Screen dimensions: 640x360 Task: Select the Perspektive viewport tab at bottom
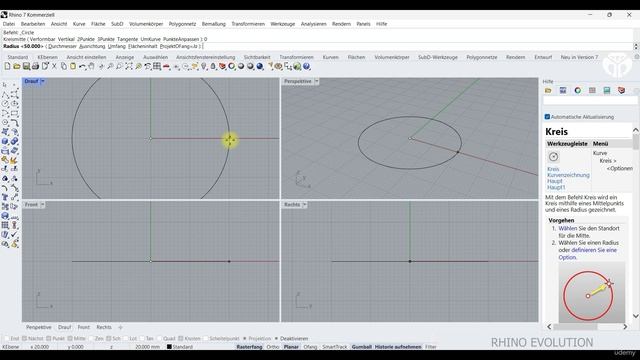38,327
